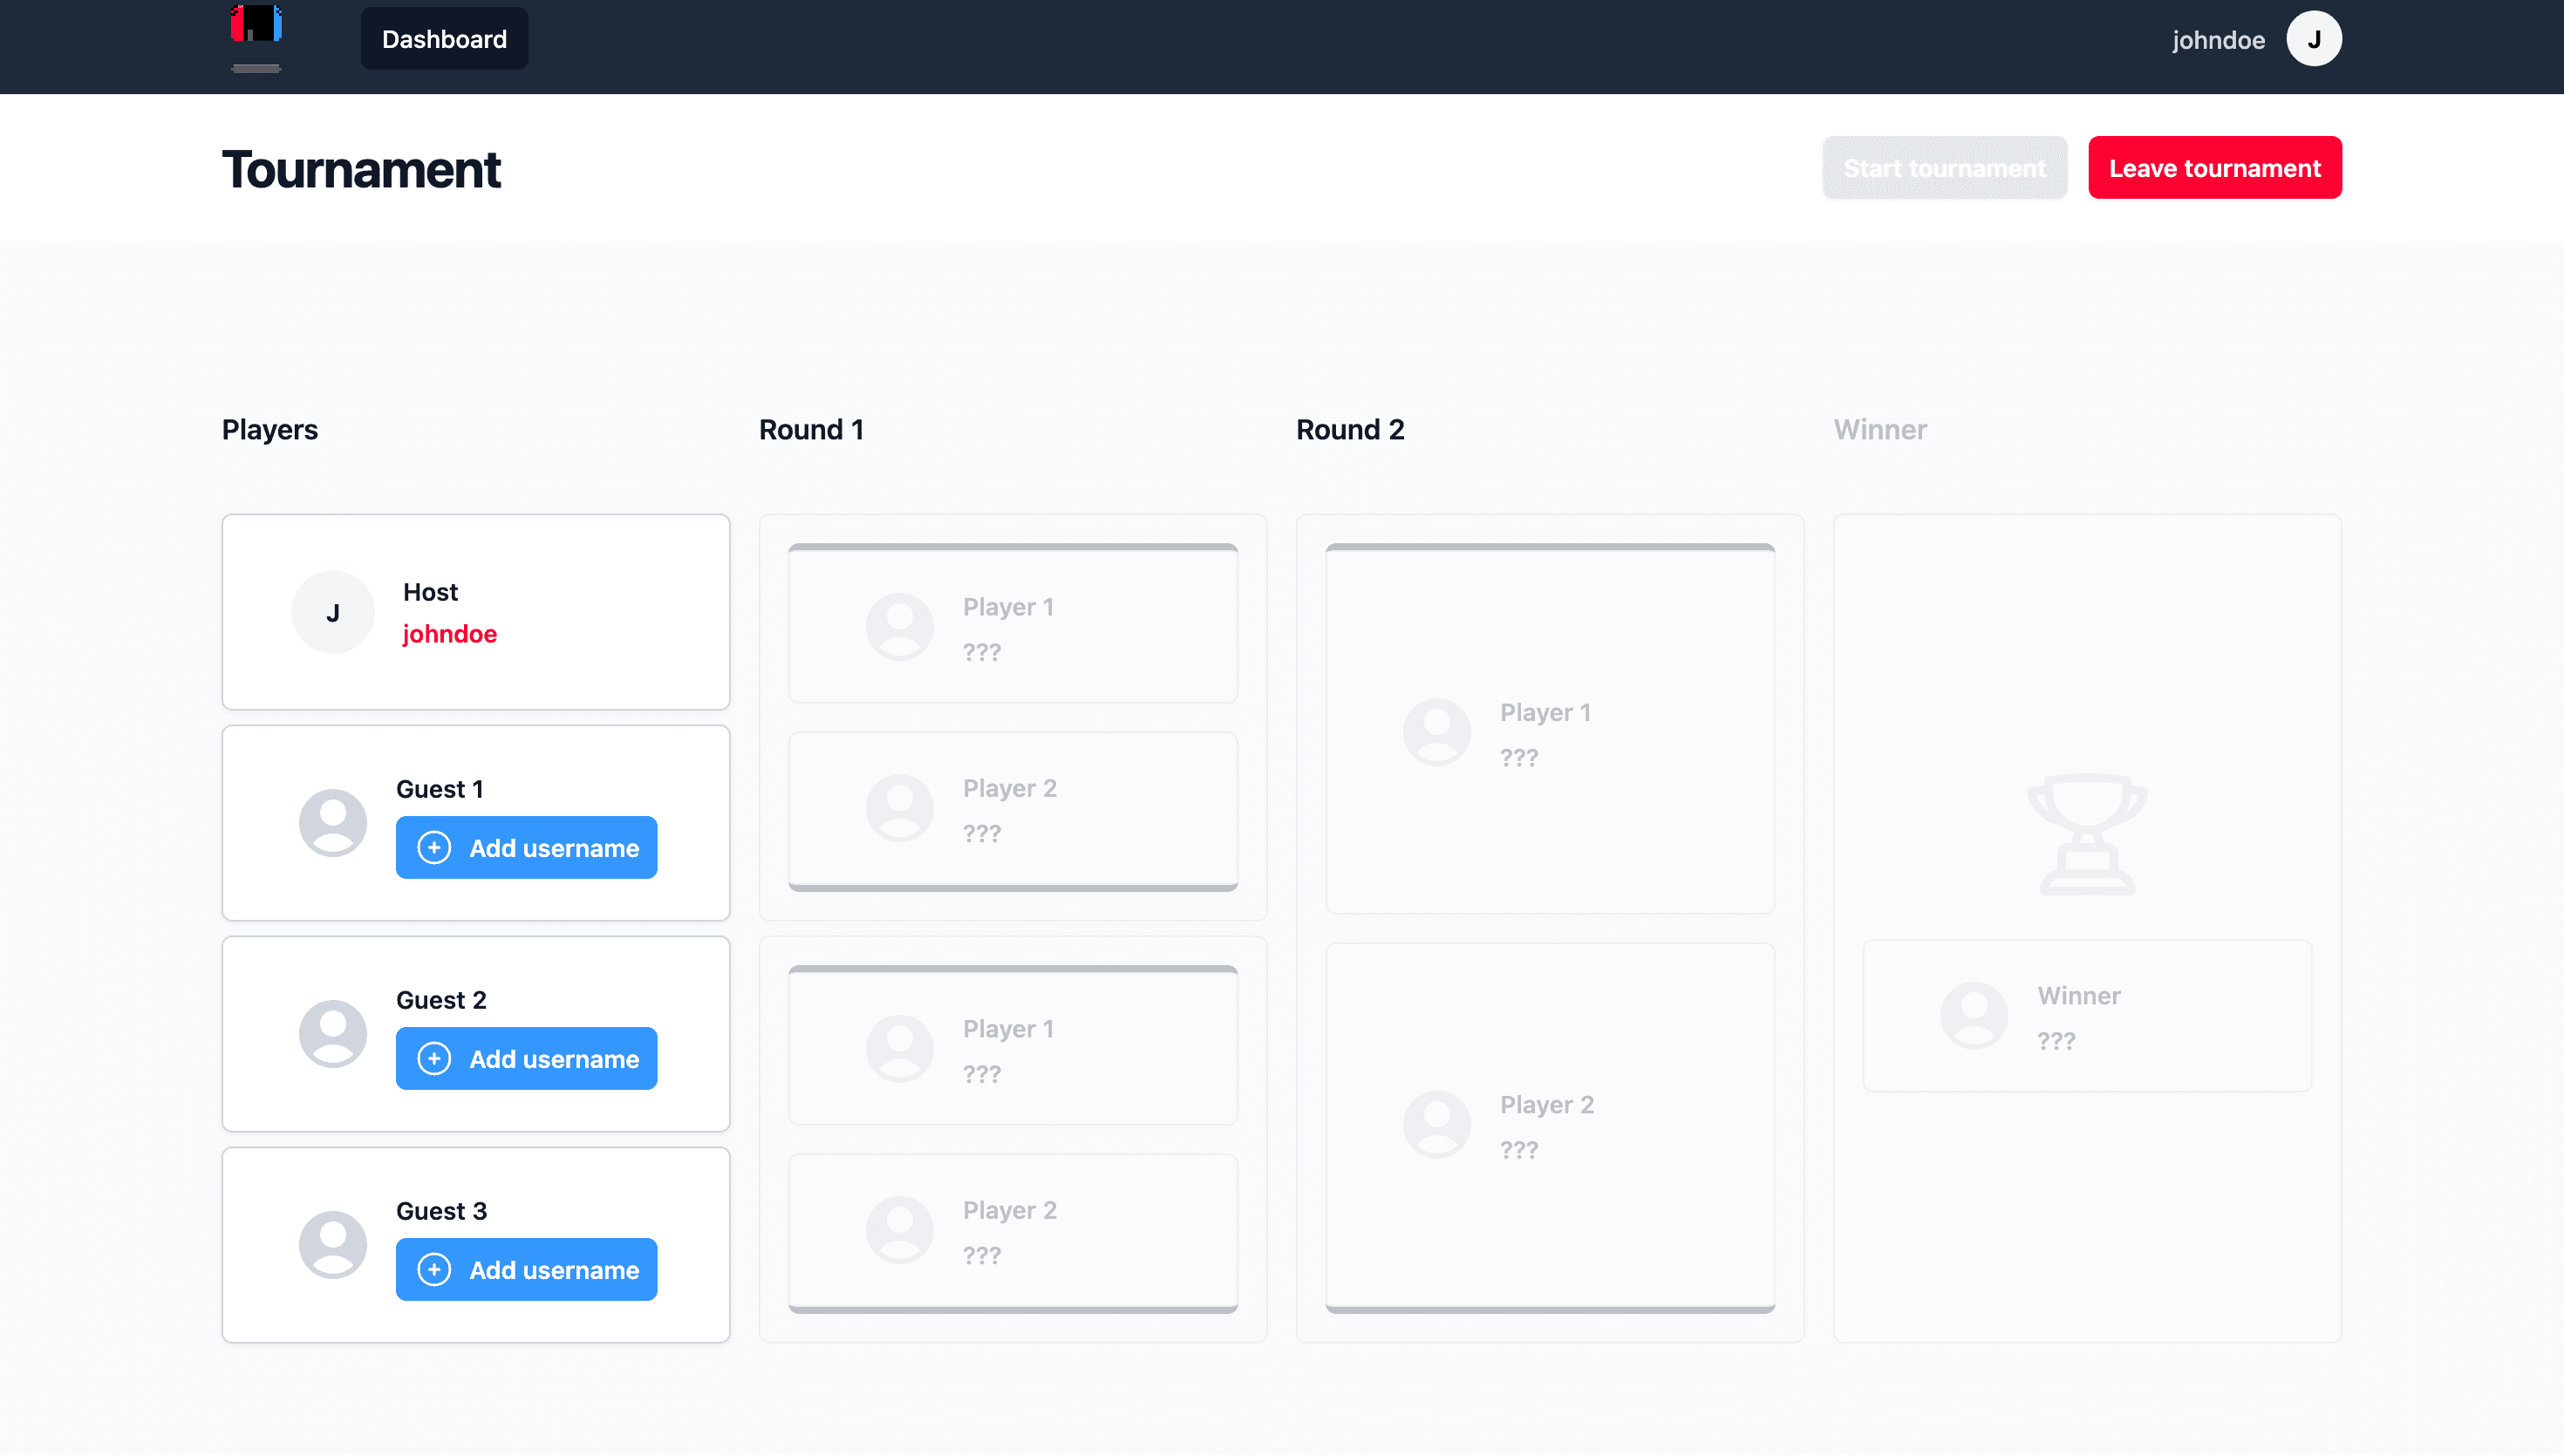Click the Tournament page title
Viewport: 2564px width, 1456px height.
361,169
